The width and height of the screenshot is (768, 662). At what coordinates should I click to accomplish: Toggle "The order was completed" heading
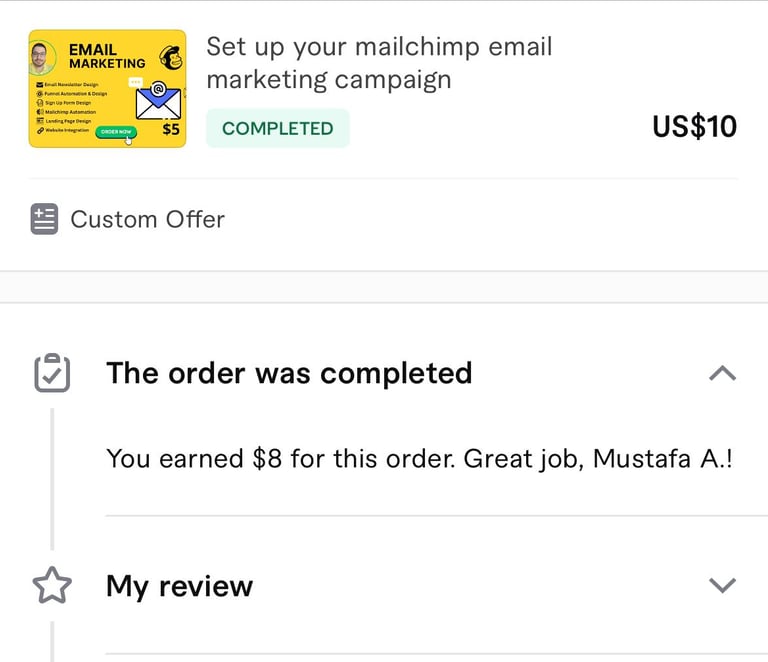[289, 373]
